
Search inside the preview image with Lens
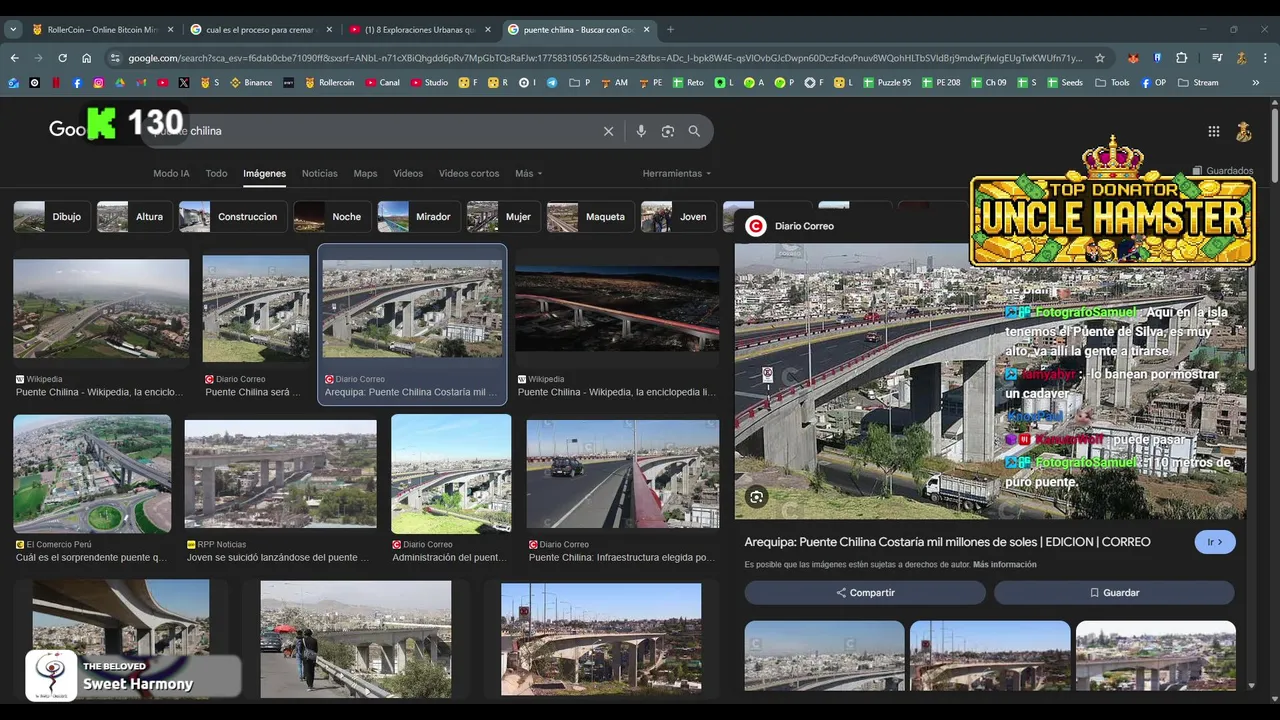(x=756, y=497)
